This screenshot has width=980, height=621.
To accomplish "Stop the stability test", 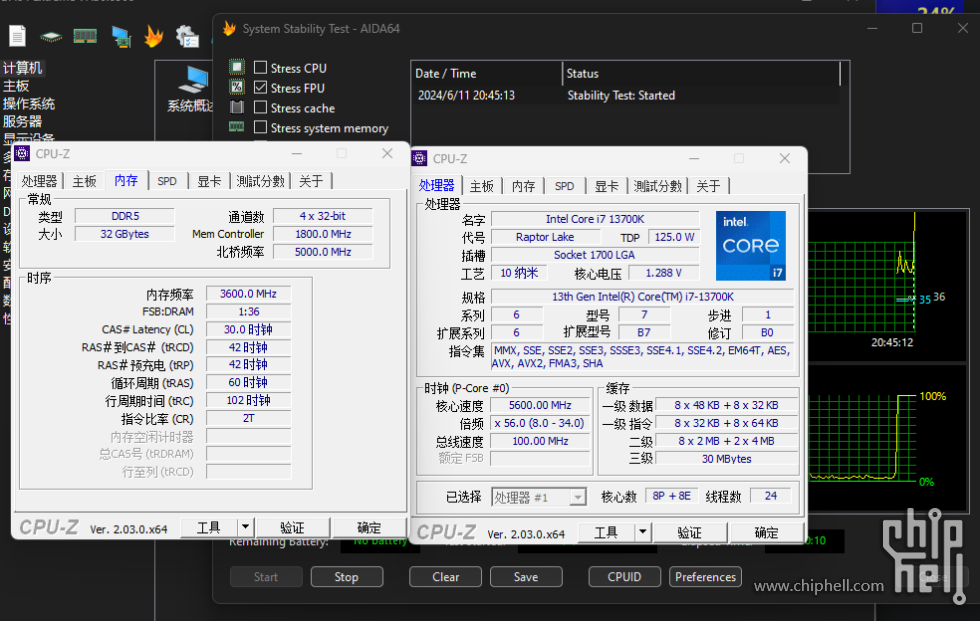I will (346, 577).
